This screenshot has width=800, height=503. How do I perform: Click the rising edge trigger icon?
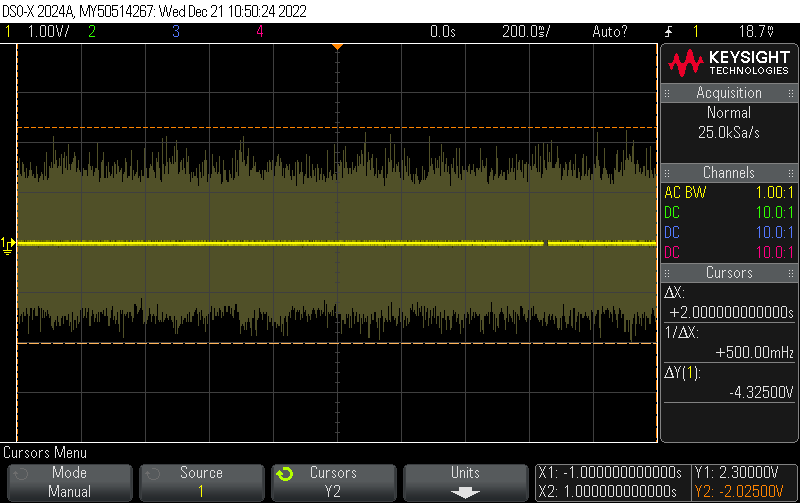coord(668,32)
